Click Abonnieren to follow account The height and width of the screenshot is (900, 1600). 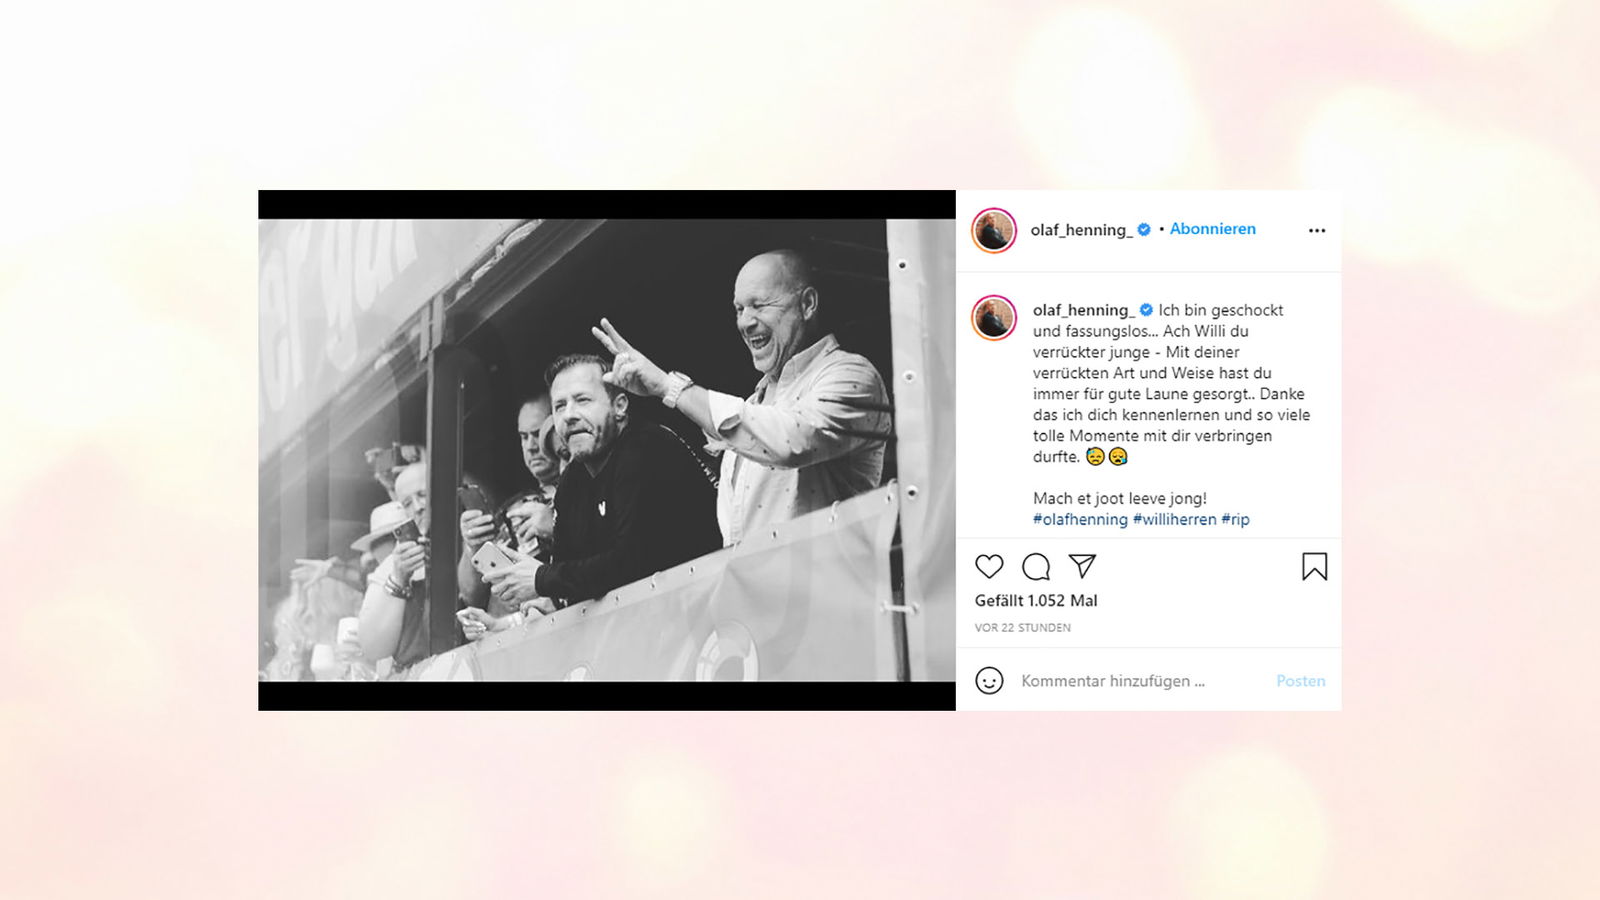[1212, 229]
